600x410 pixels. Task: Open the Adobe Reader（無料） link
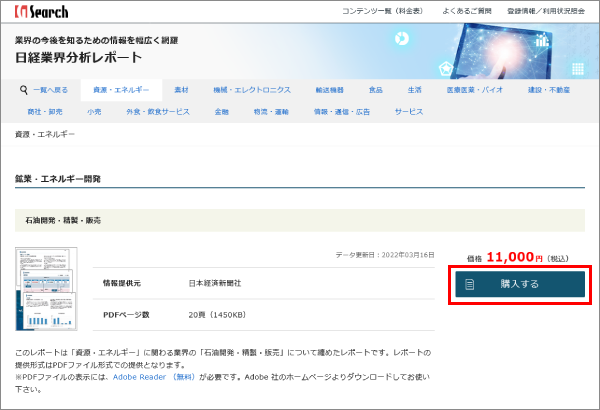tap(154, 377)
